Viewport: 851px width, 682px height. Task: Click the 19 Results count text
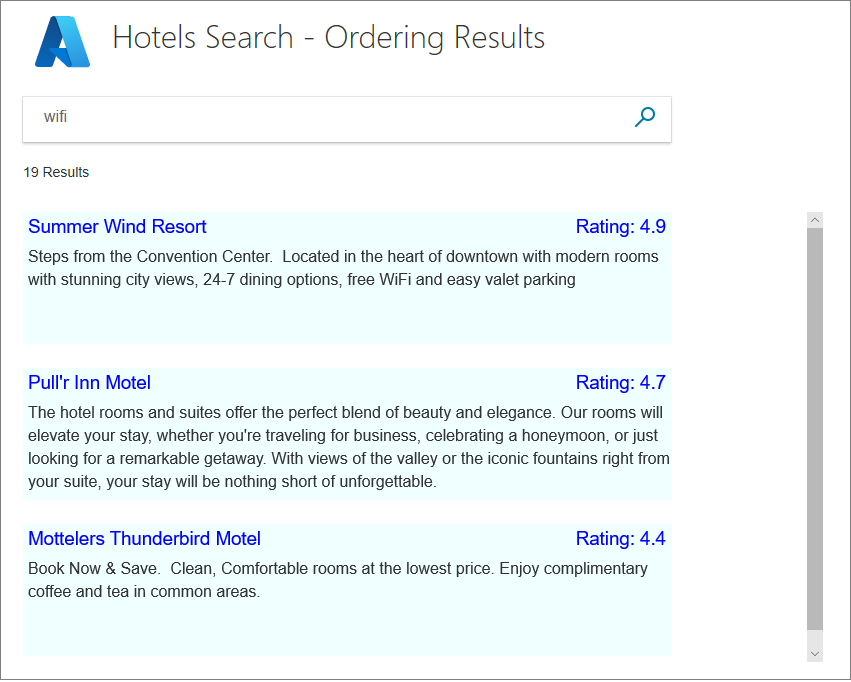(56, 172)
